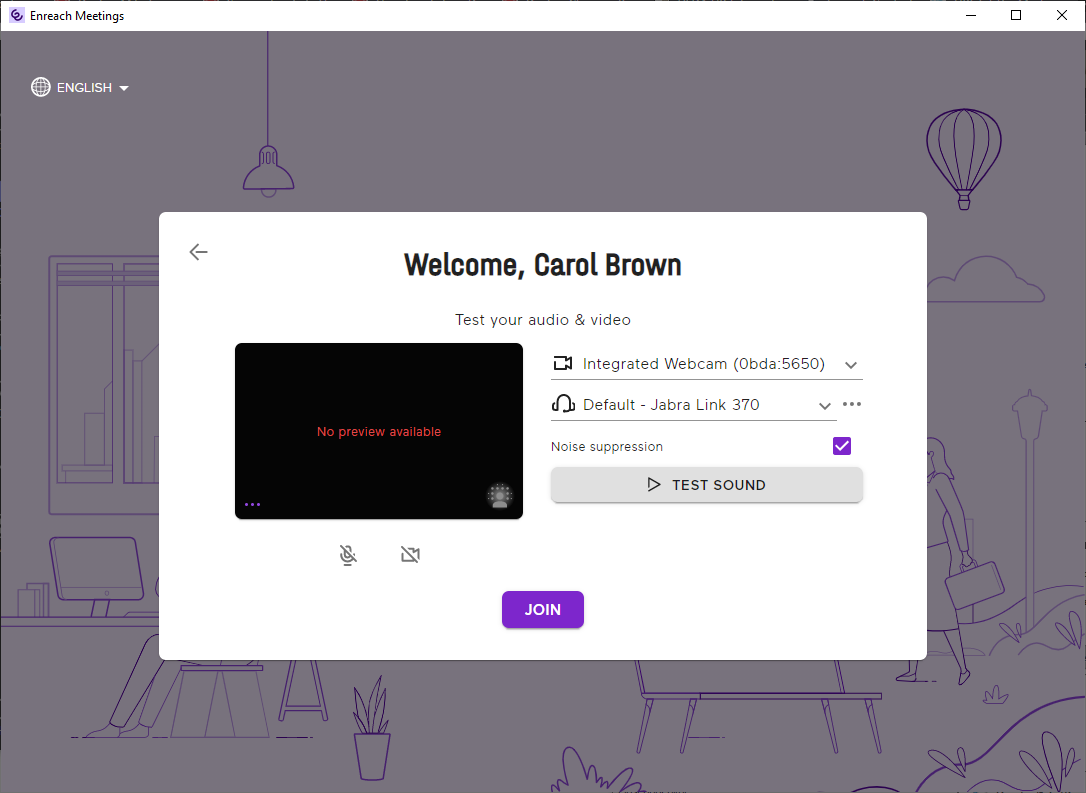This screenshot has width=1086, height=793.
Task: Expand the Jabra Link 370 audio dropdown arrow
Action: [825, 406]
